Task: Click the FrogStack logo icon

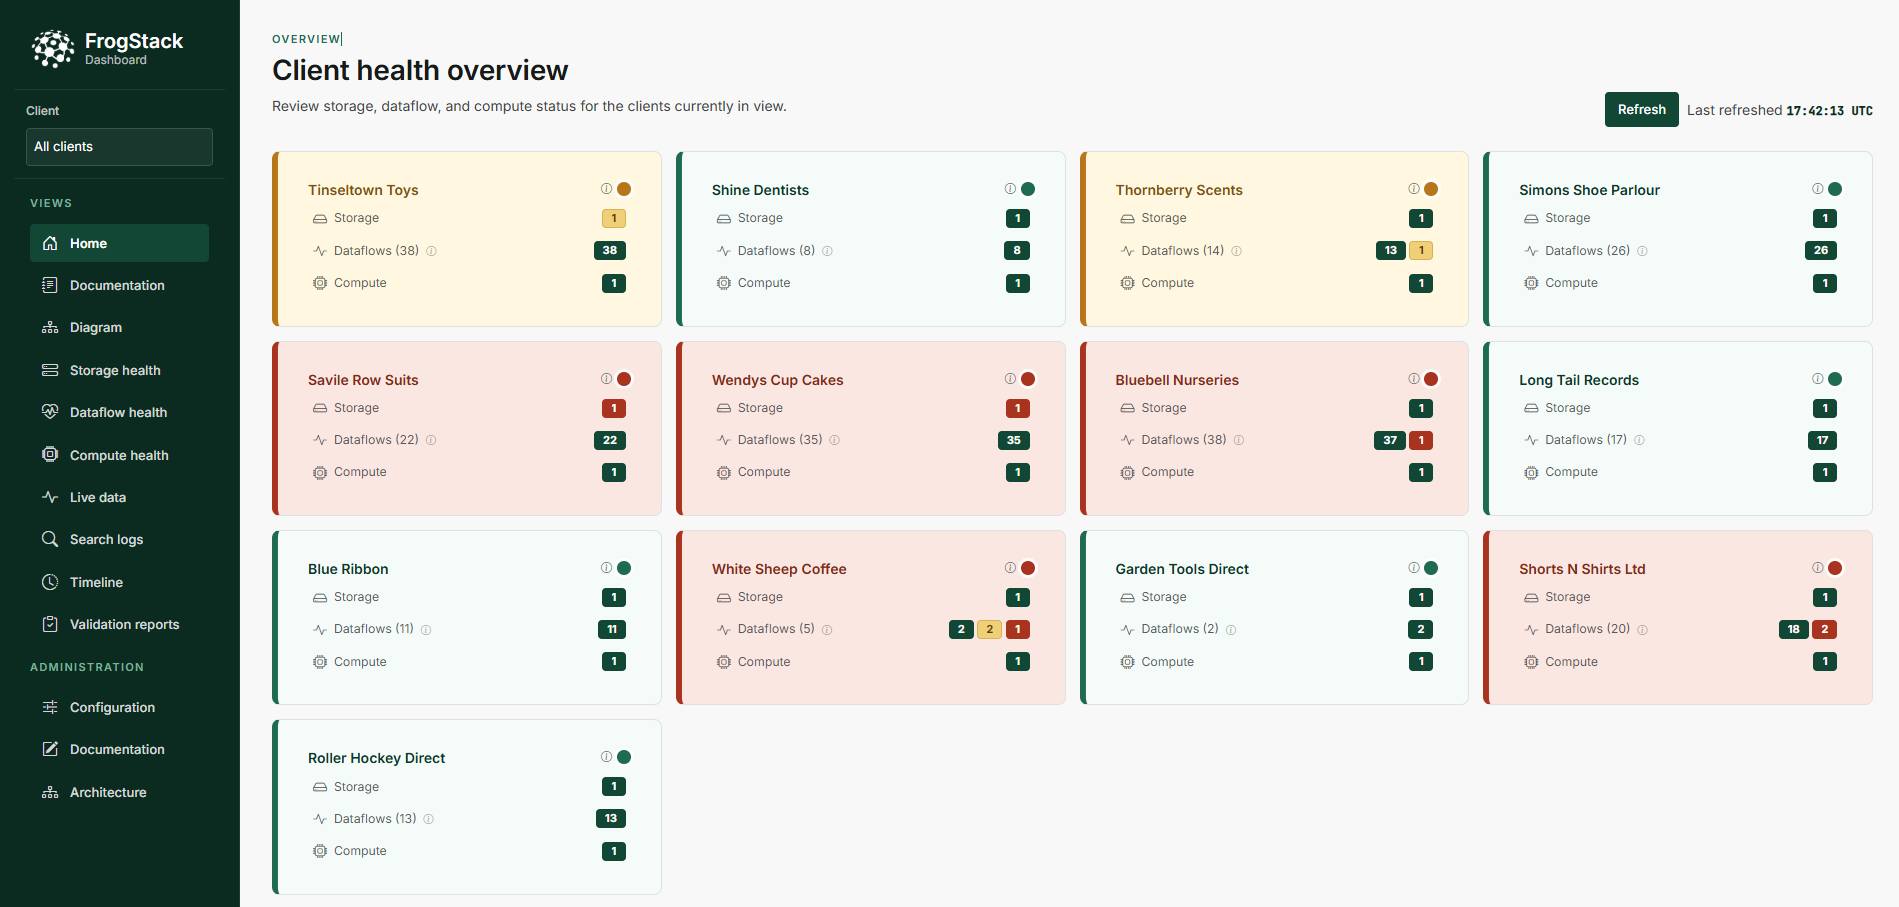Action: pyautogui.click(x=53, y=48)
